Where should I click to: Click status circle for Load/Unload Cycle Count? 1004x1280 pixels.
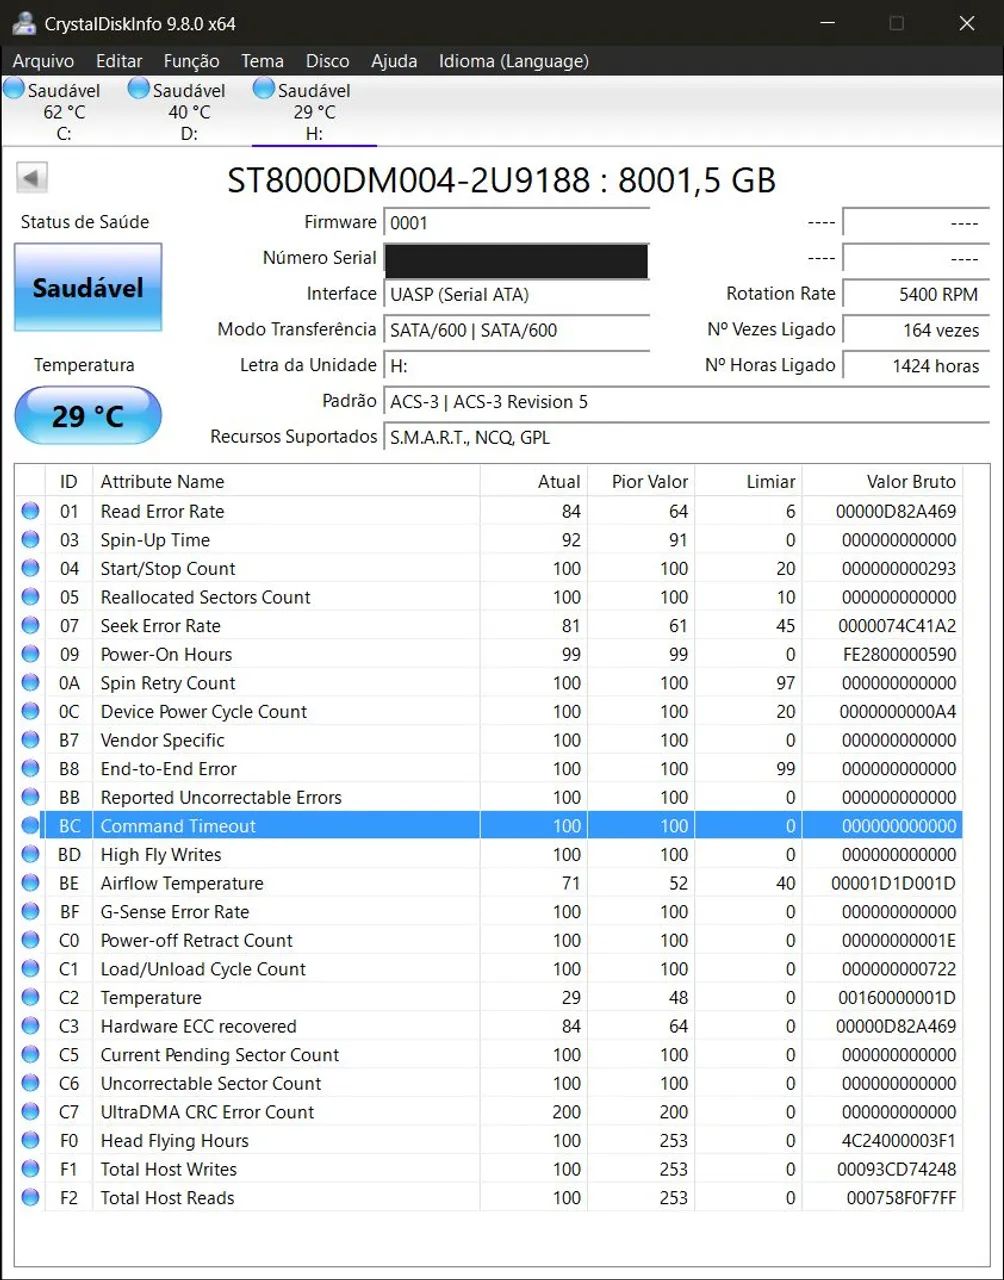point(30,969)
